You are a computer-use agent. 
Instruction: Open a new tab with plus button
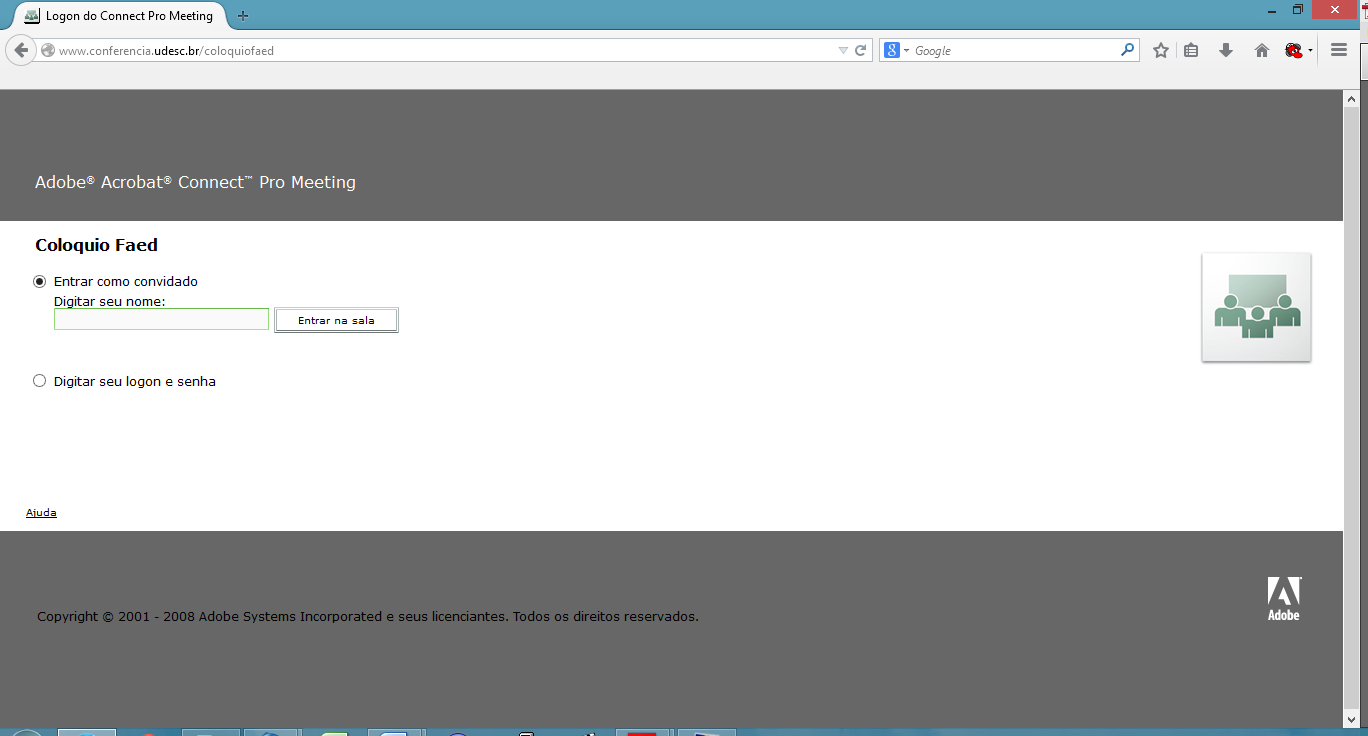243,16
